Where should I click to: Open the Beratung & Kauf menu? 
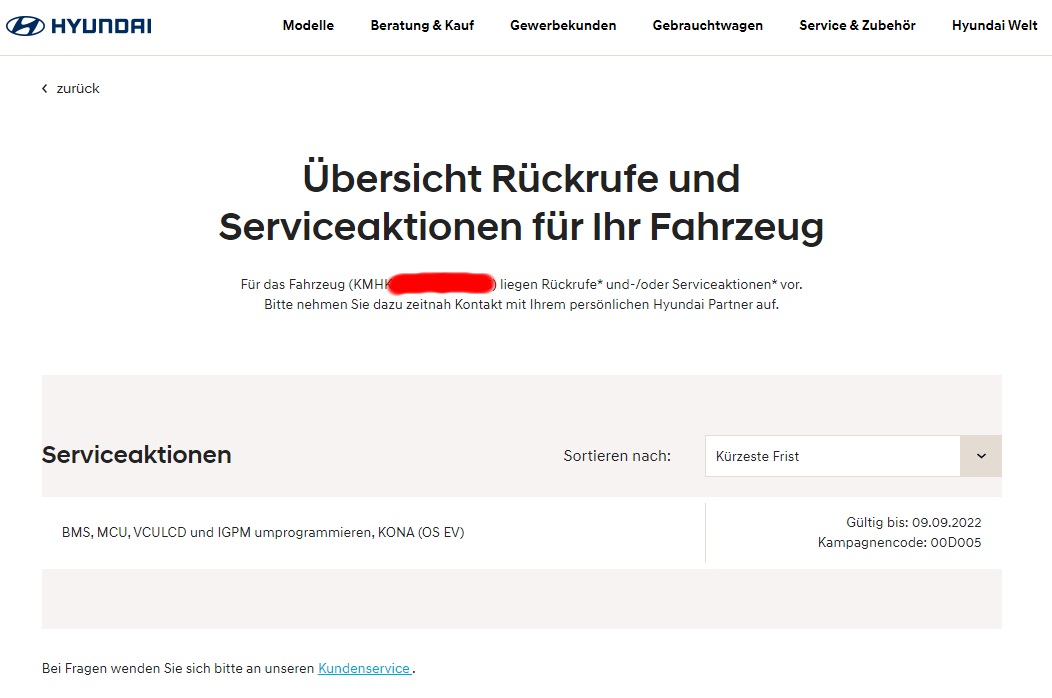(422, 26)
